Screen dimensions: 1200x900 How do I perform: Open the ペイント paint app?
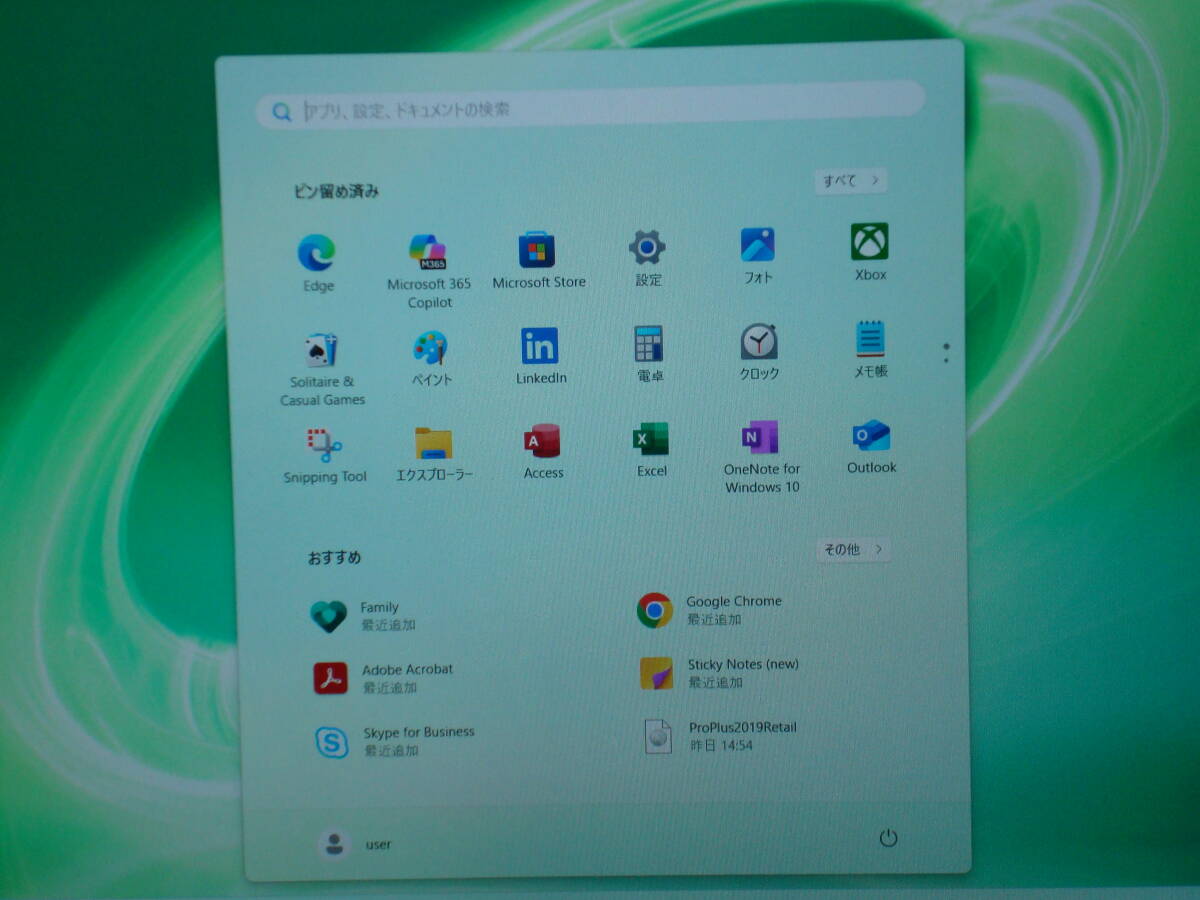pos(431,349)
